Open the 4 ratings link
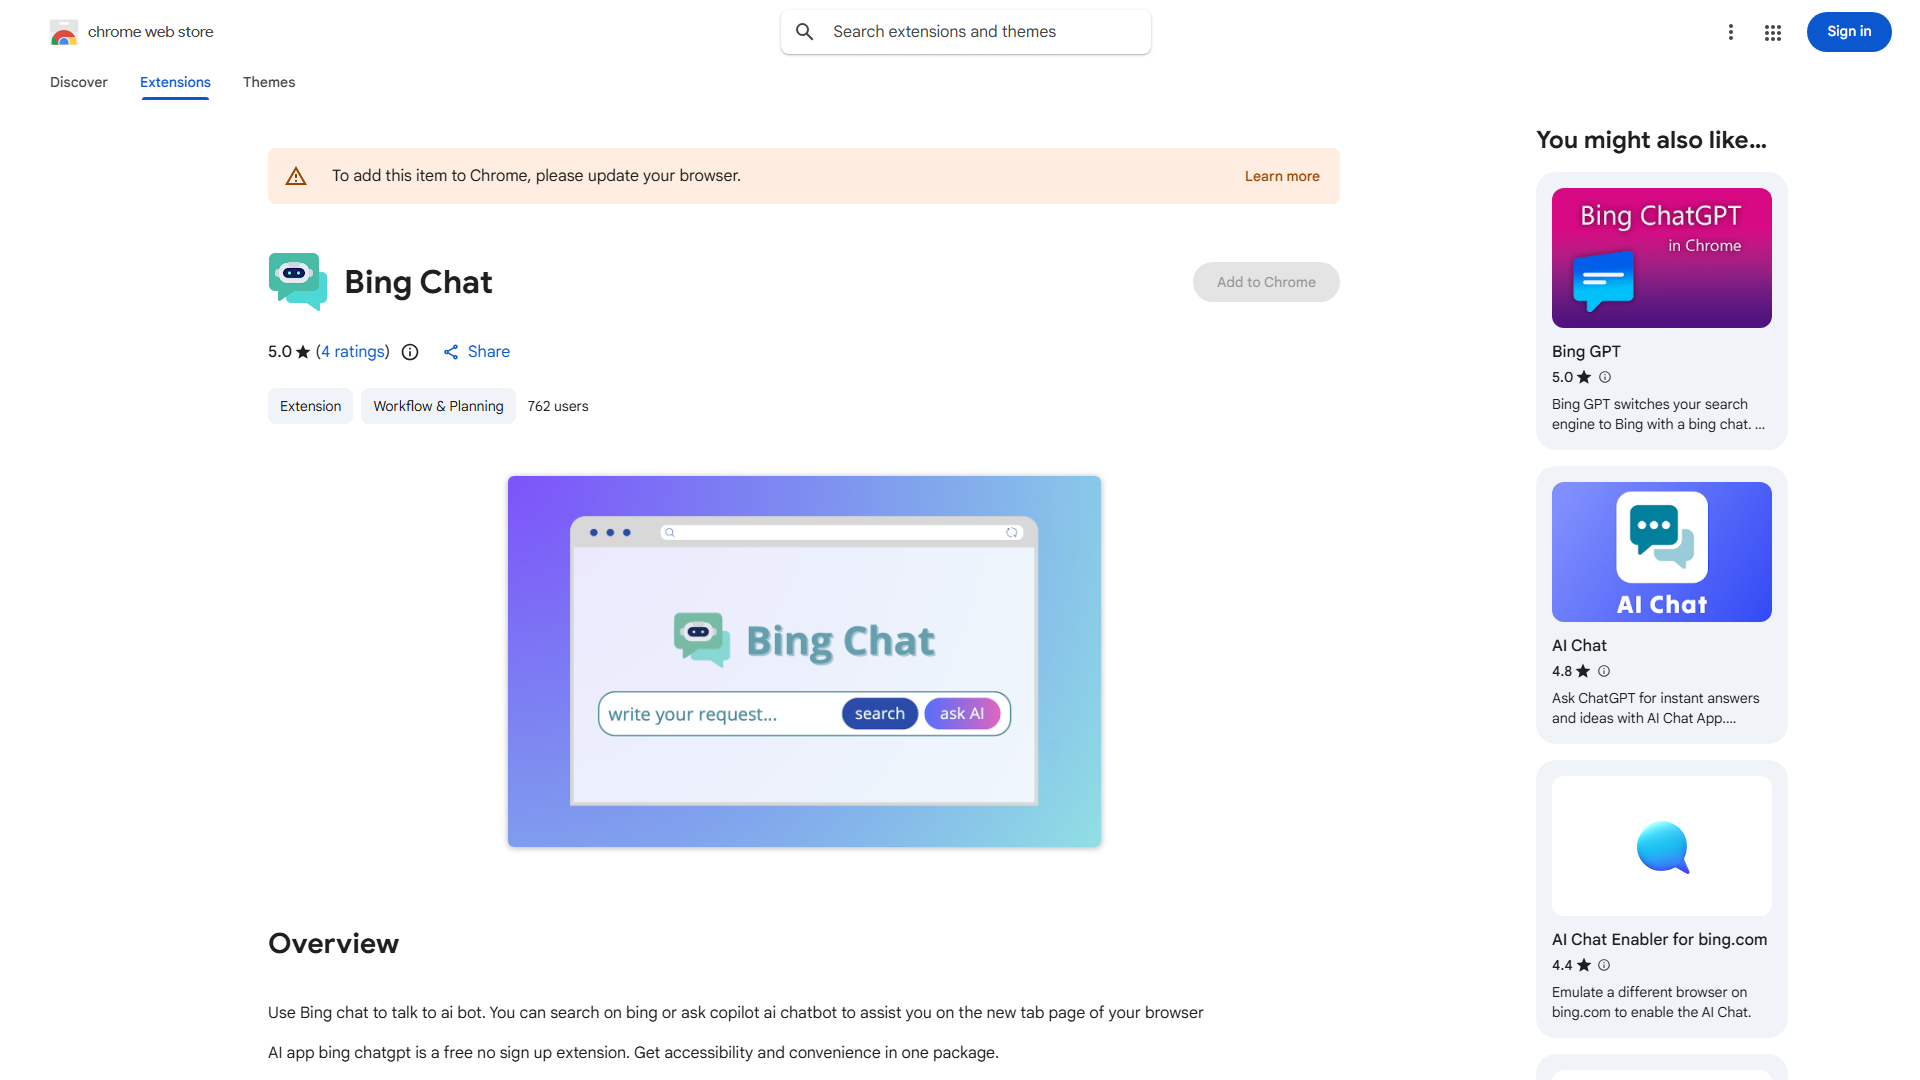Viewport: 1920px width, 1080px height. (353, 352)
